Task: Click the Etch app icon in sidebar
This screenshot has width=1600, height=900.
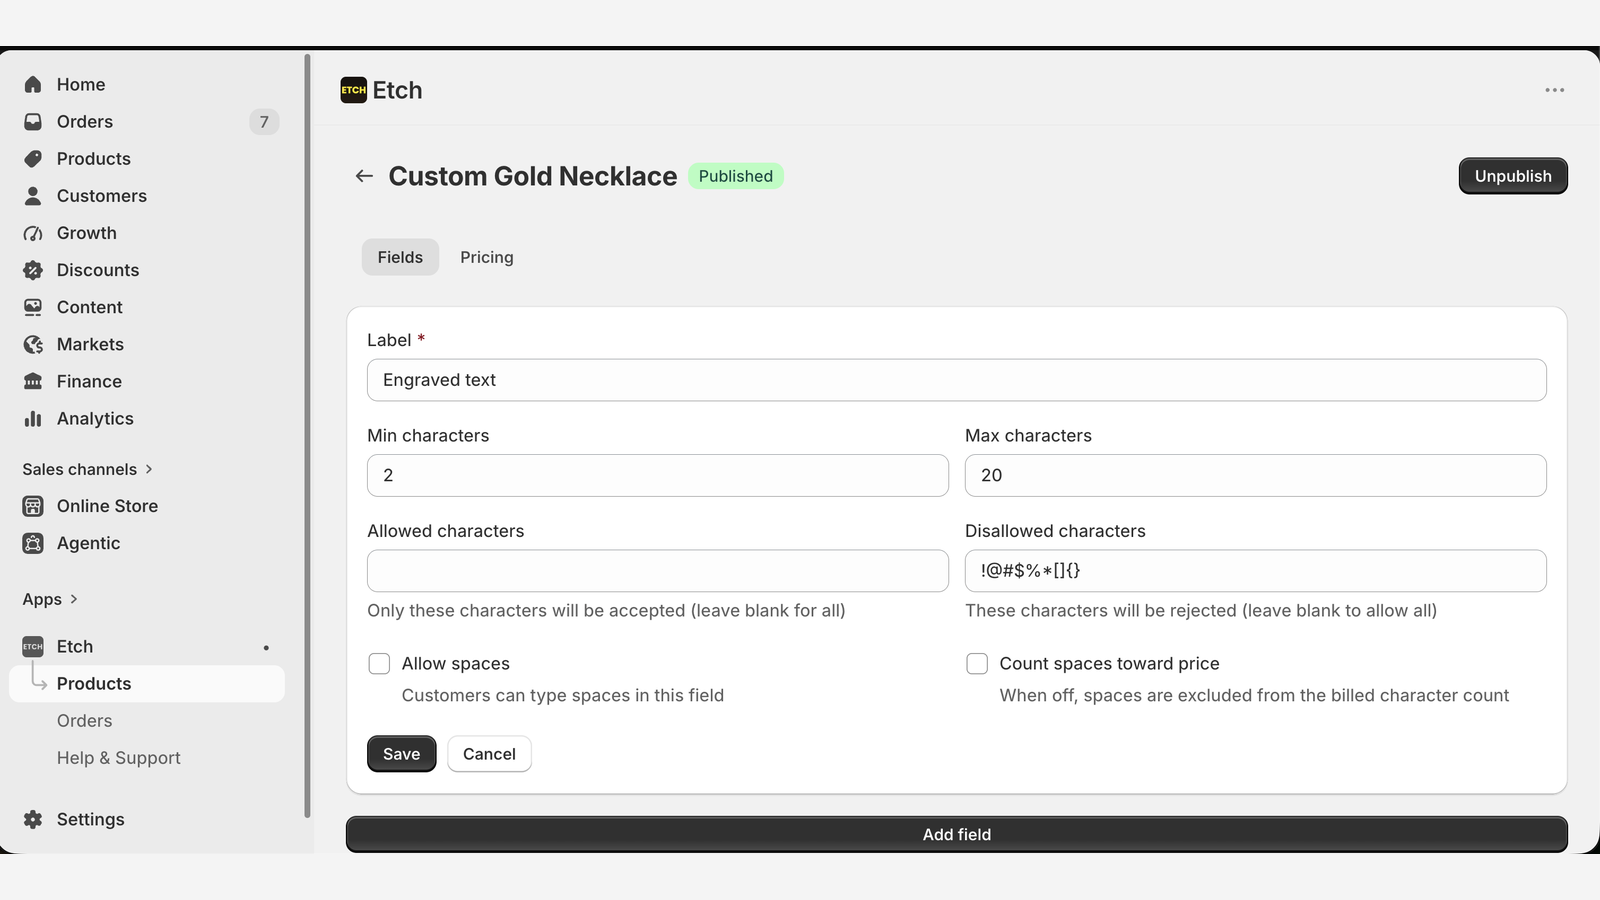Action: coord(33,647)
